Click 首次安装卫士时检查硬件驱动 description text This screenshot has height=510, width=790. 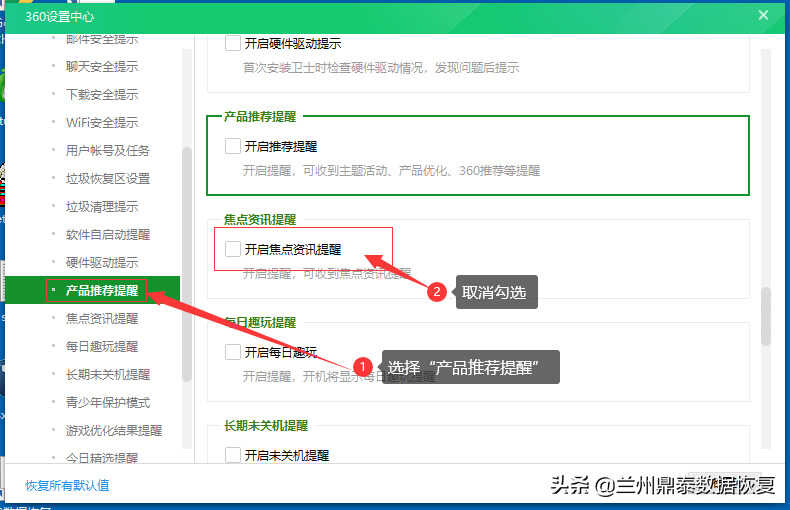click(381, 68)
